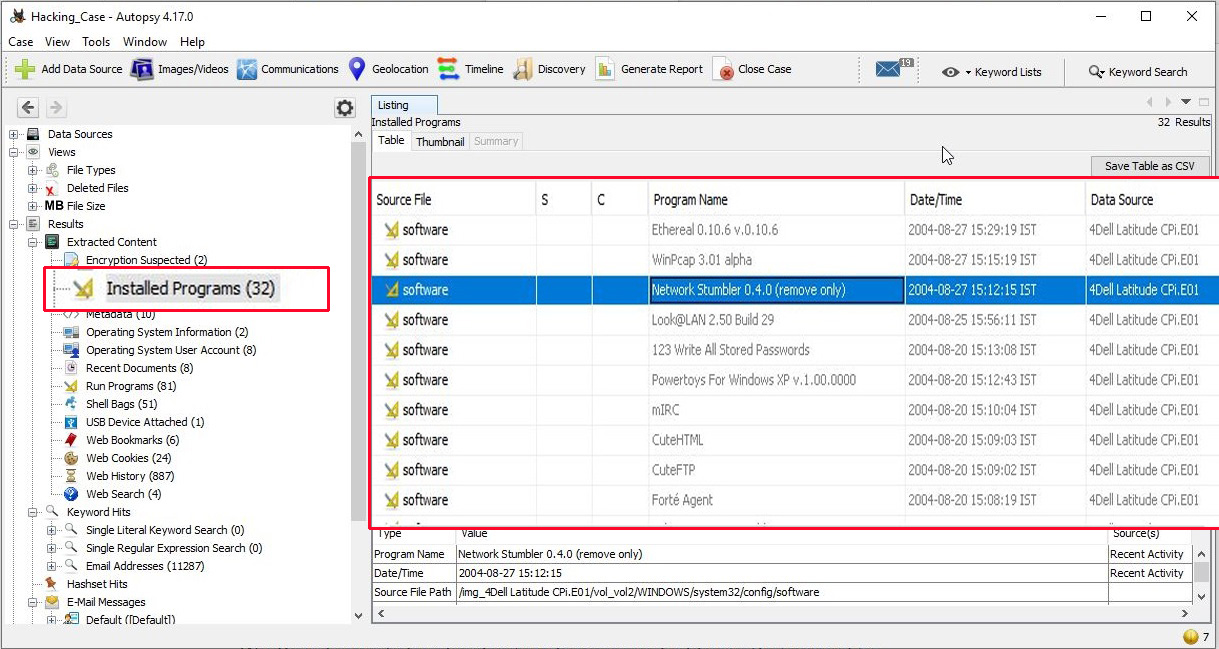The image size is (1219, 649).
Task: Open the Keyword Lists dropdown
Action: tap(992, 72)
